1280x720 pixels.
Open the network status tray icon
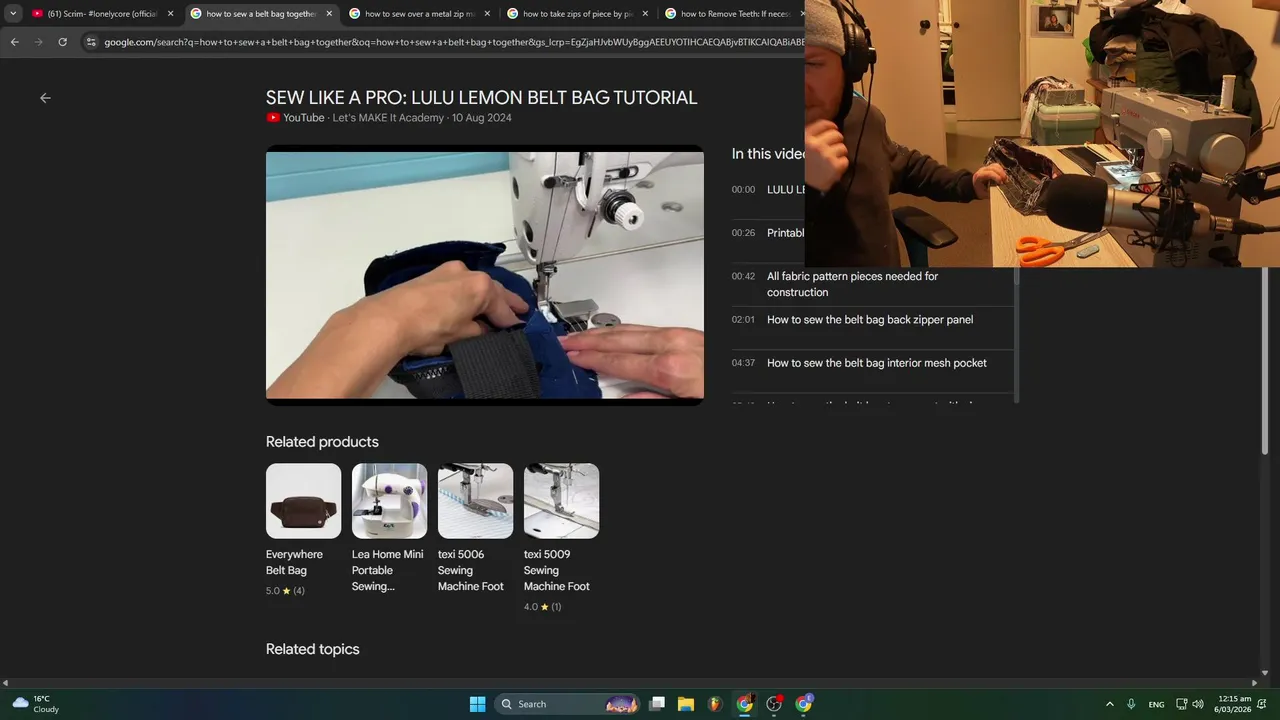pos(1181,704)
